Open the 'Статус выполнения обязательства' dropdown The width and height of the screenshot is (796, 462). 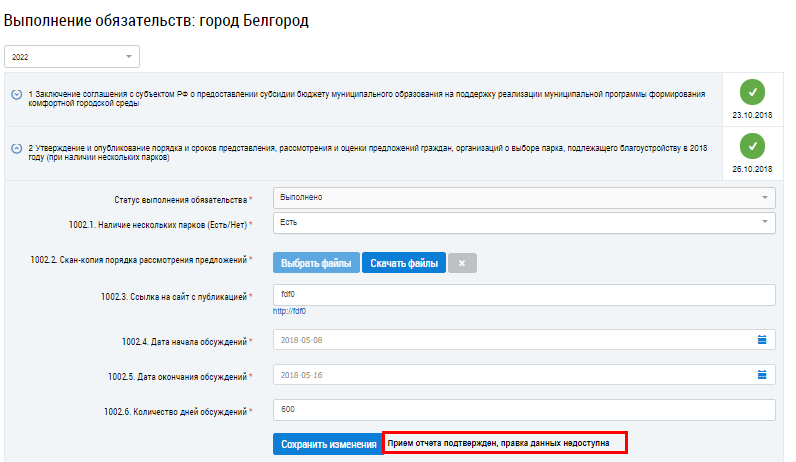pyautogui.click(x=524, y=197)
